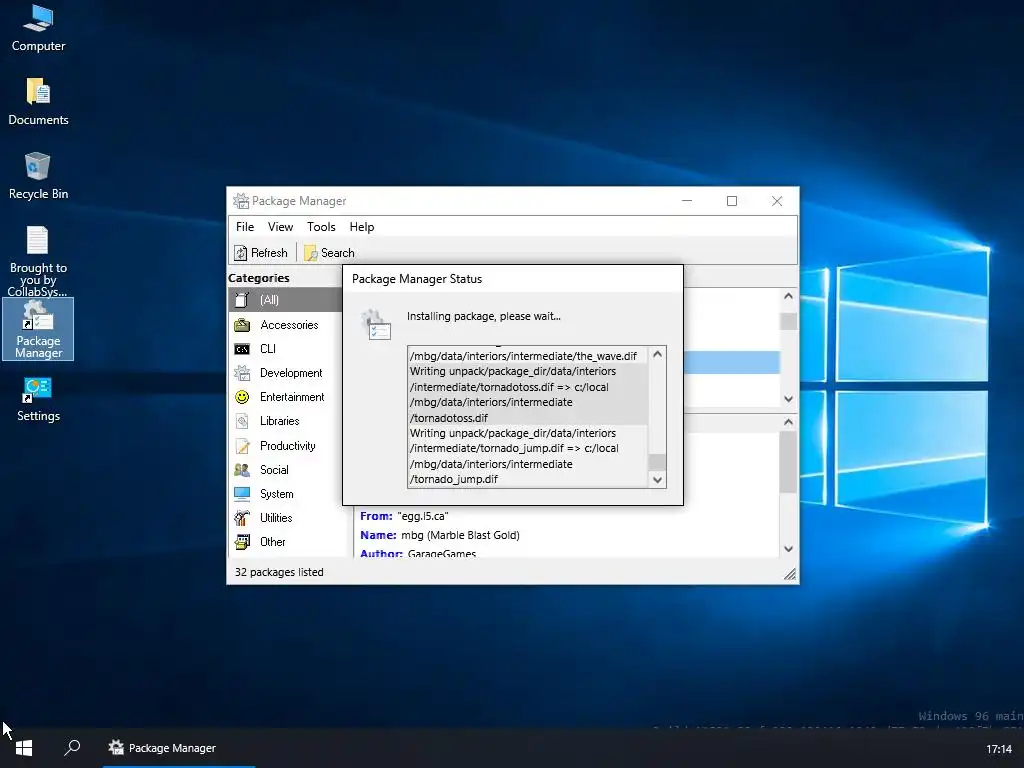1024x768 pixels.
Task: Select the Accessories category icon
Action: point(242,325)
